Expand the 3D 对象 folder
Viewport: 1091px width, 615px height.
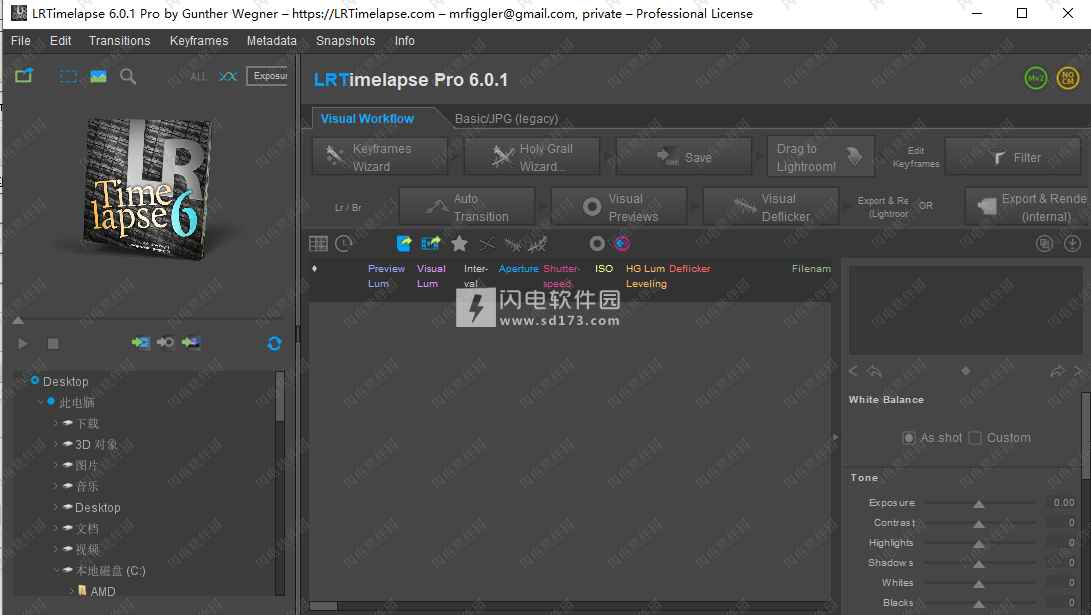[56, 444]
